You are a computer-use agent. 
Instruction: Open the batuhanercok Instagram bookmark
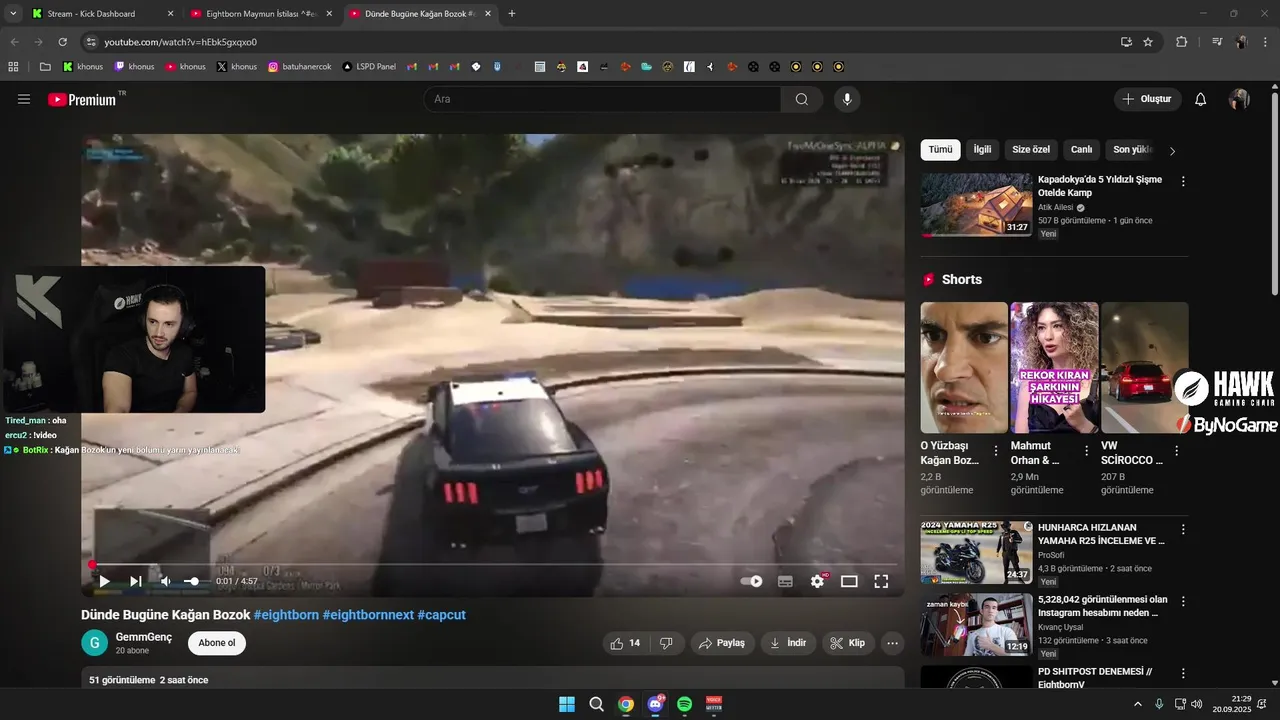pyautogui.click(x=300, y=67)
